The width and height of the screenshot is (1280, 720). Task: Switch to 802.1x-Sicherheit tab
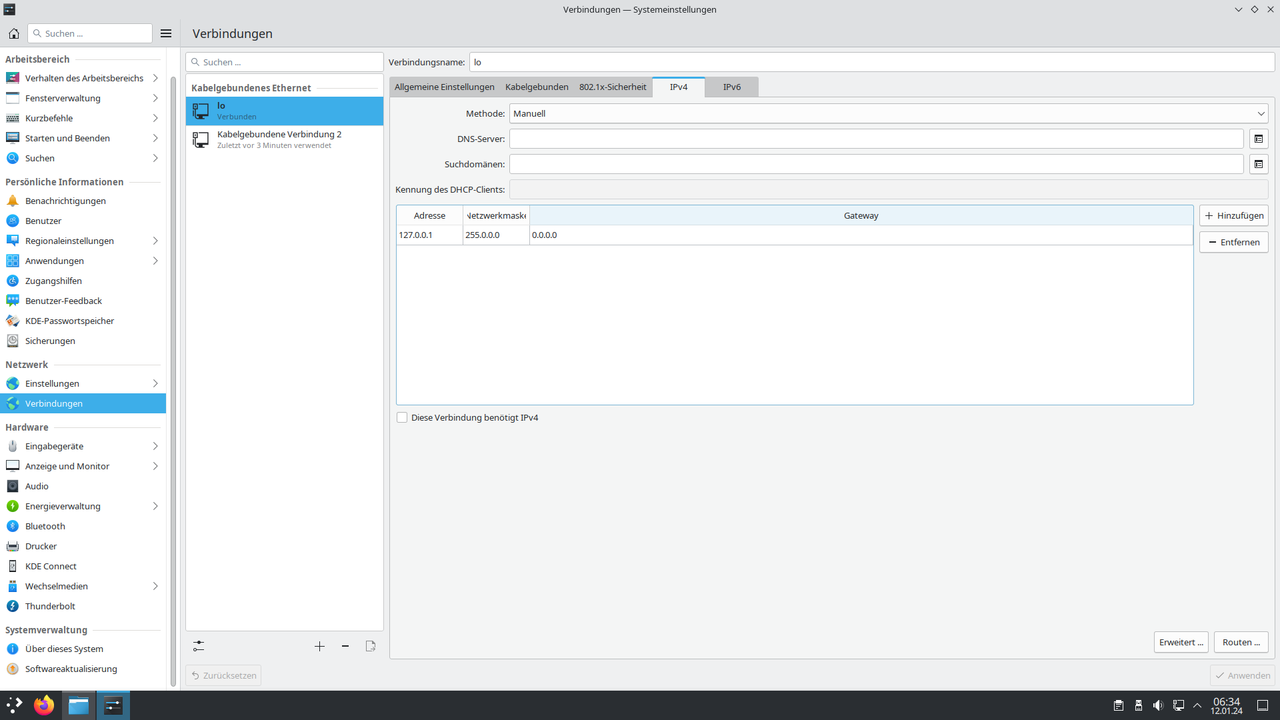coord(613,87)
